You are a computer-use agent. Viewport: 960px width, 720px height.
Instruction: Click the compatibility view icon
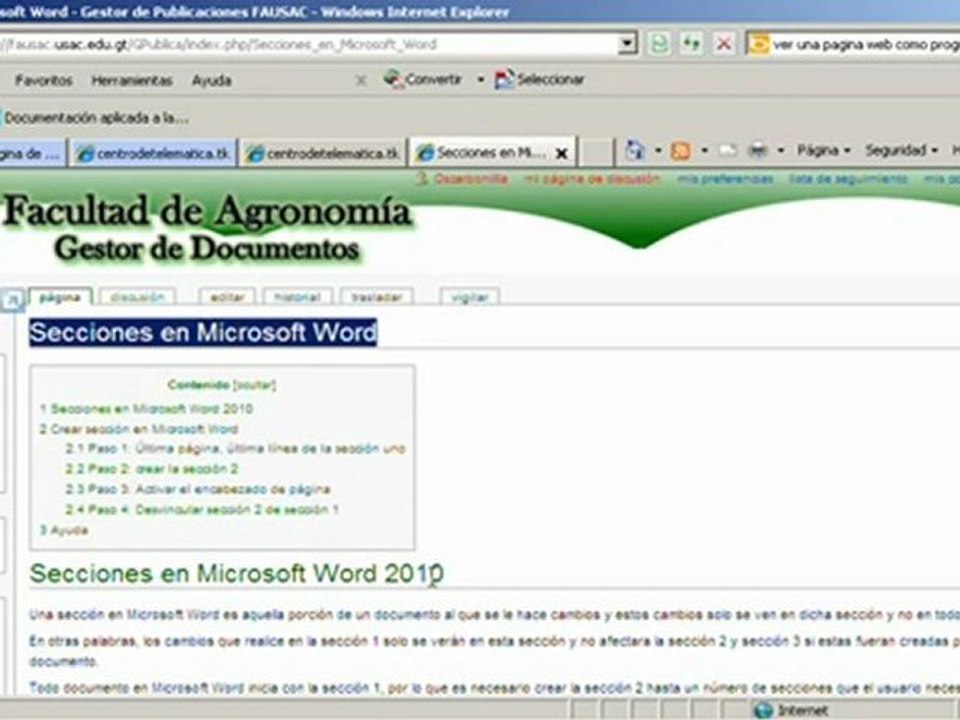659,44
